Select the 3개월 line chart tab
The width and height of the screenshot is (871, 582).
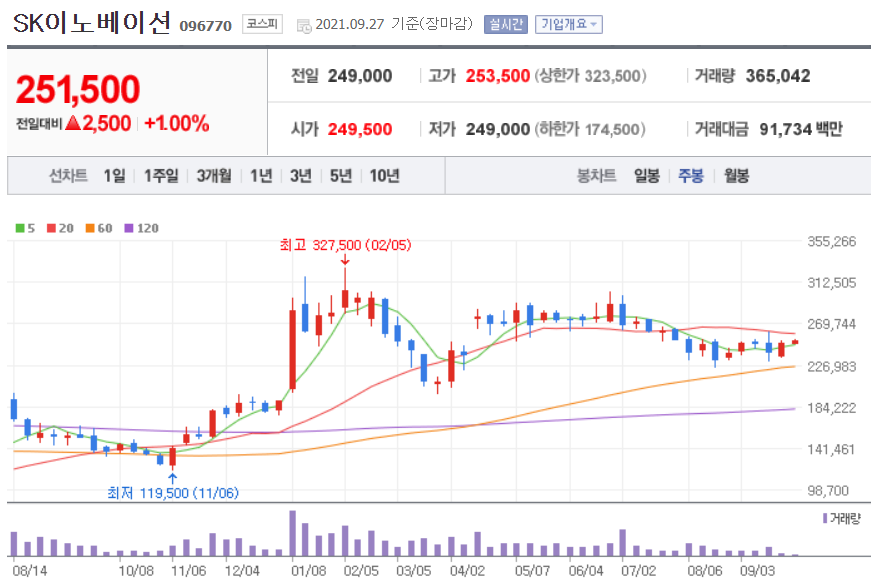coord(214,176)
